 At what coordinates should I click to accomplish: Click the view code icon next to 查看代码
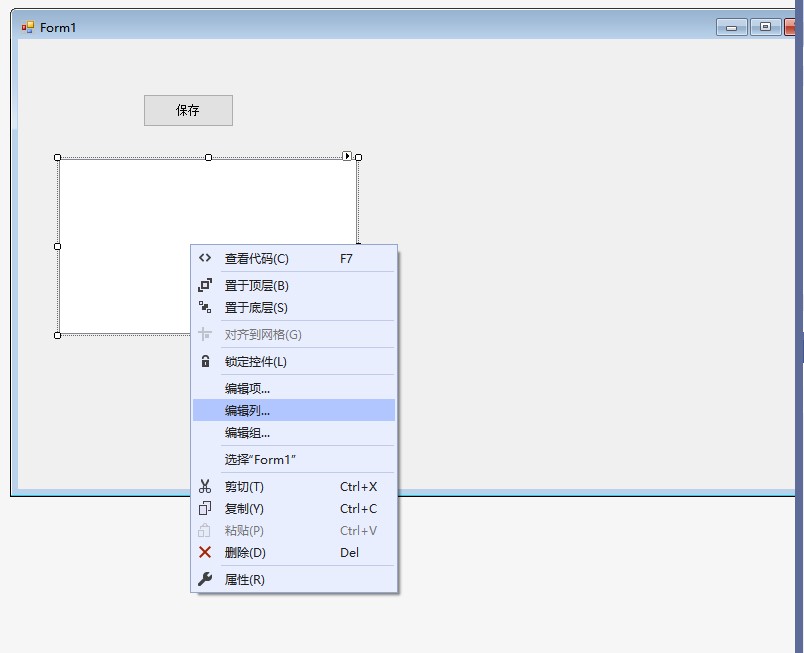point(205,257)
